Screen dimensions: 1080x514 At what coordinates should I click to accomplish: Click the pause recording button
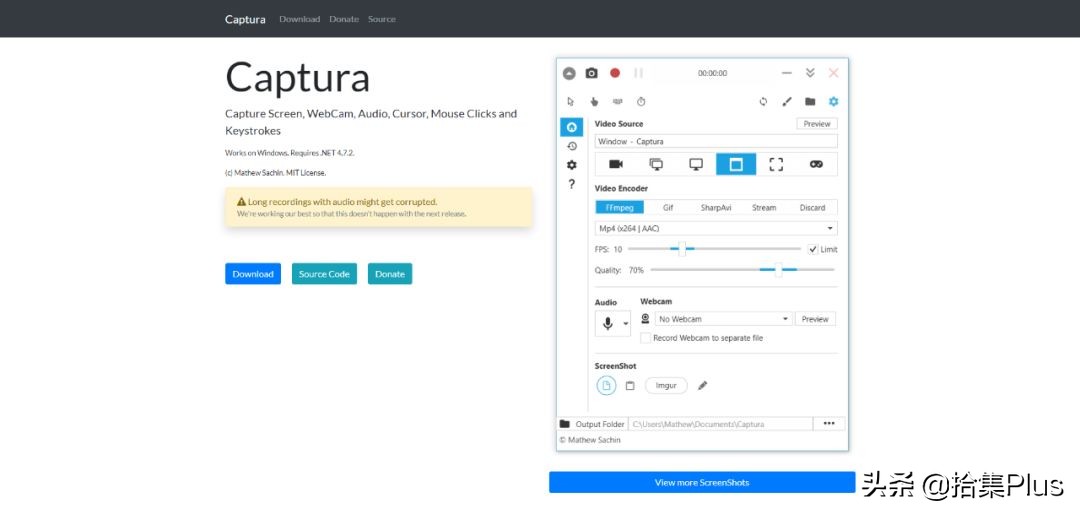[x=638, y=73]
